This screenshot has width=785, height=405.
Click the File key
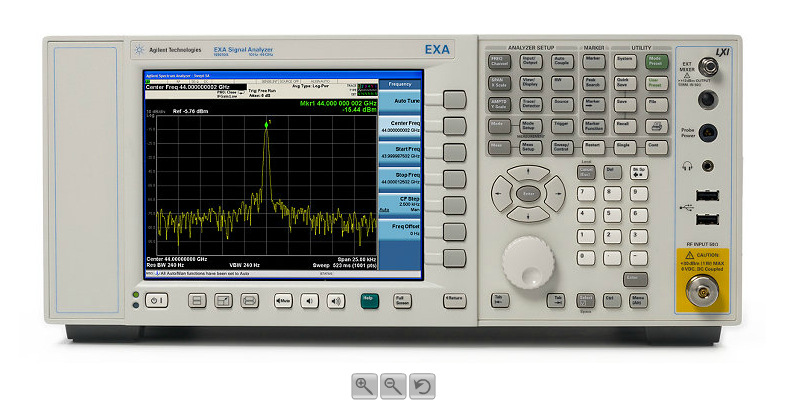click(656, 104)
